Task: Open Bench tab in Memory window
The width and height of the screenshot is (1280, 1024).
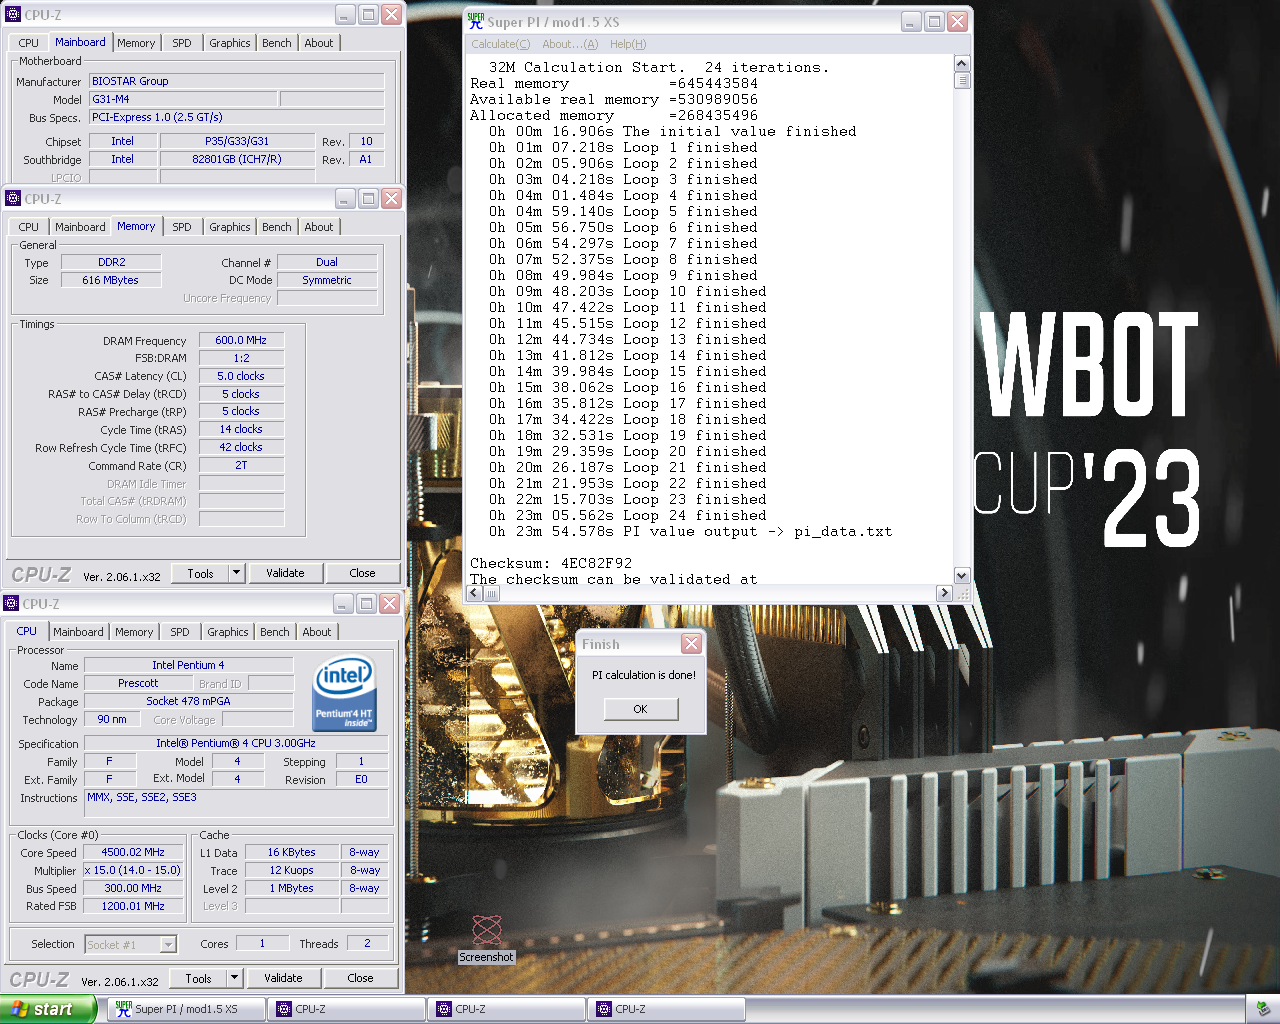Action: 277,227
